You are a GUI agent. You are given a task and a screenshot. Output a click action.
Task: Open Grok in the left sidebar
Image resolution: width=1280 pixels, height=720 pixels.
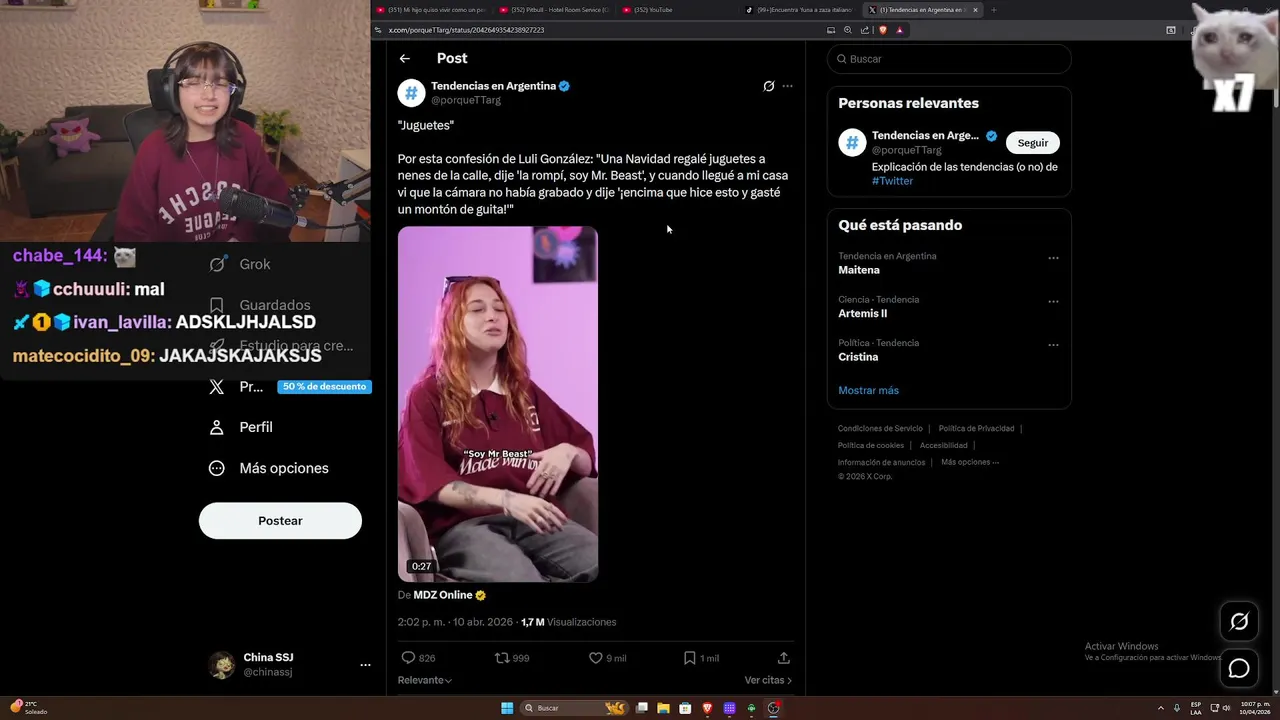pyautogui.click(x=240, y=264)
